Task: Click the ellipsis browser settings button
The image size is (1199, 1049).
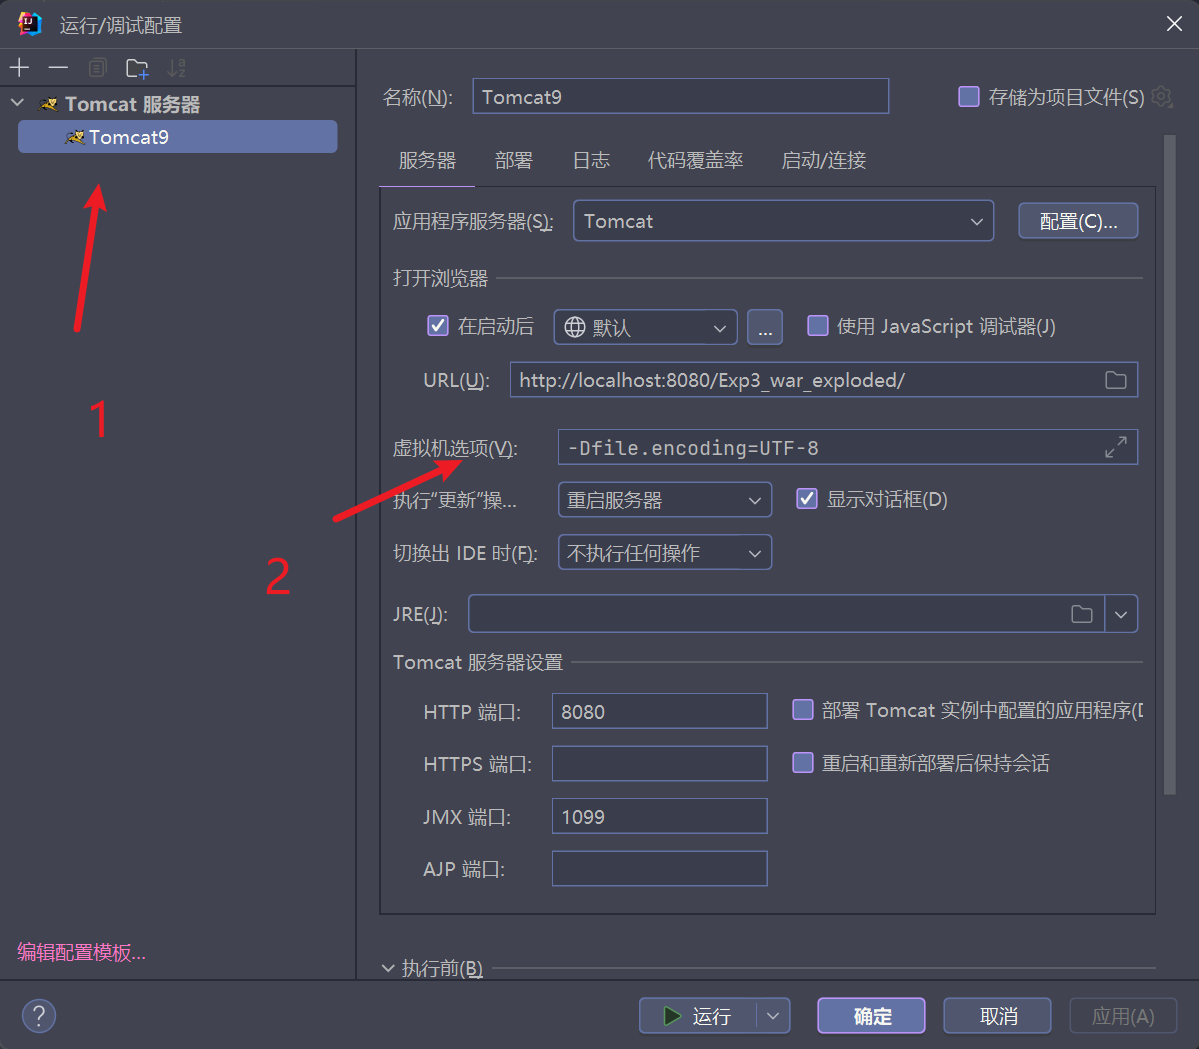Action: point(765,327)
